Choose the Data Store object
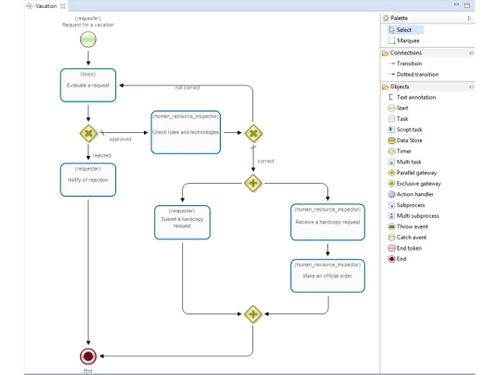 (405, 140)
